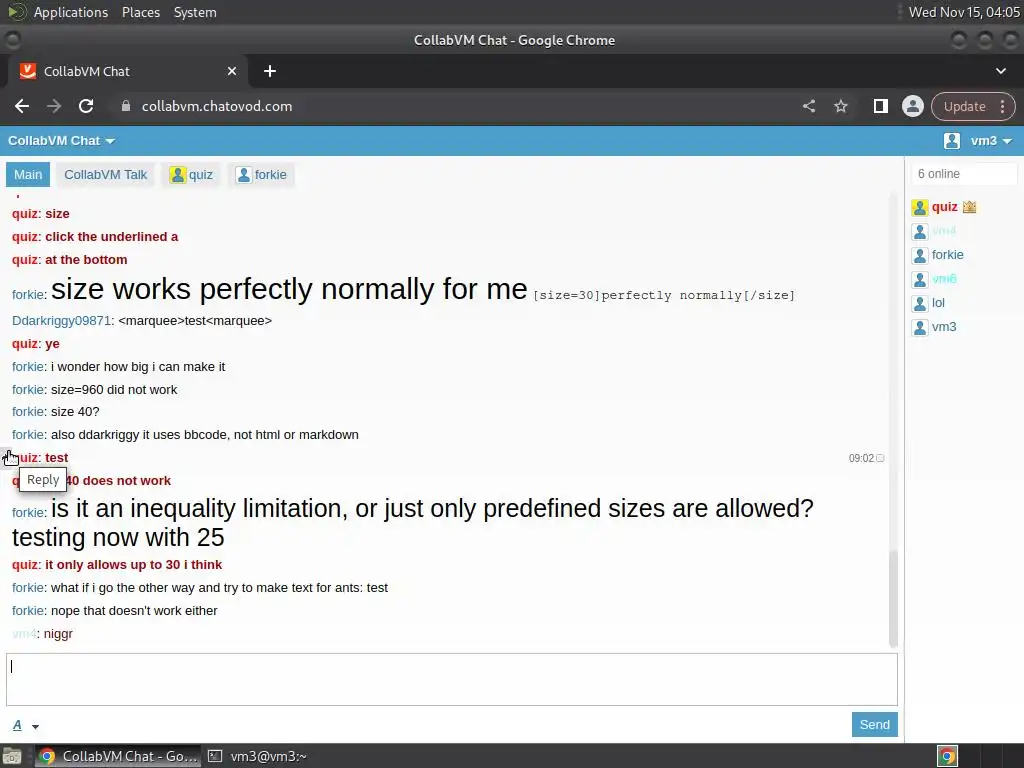Screen dimensions: 1024x768
Task: Click the small icon next to 09:02
Action: (880, 458)
